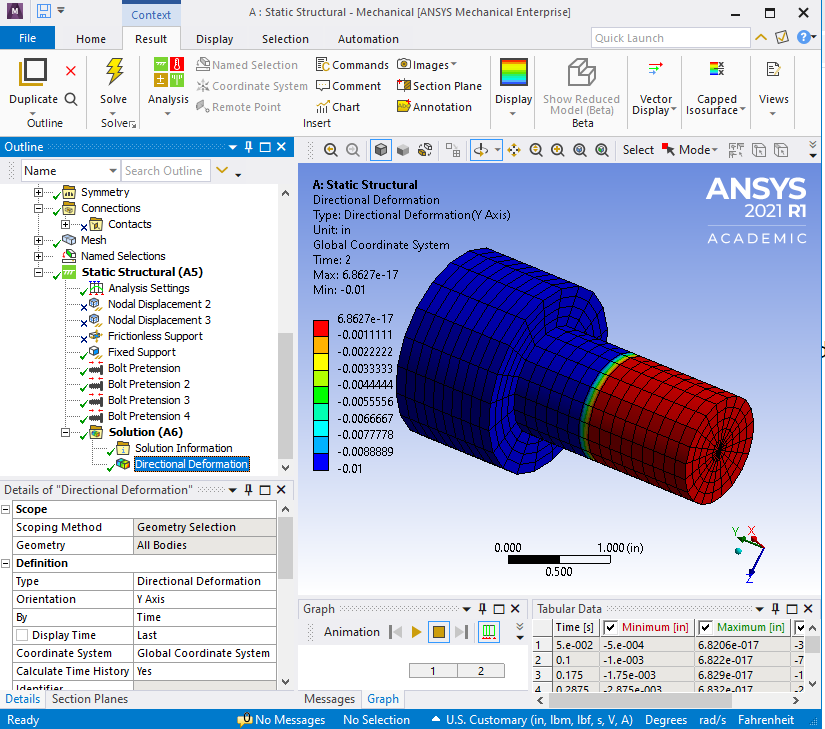
Task: Expand the Symmetry tree node
Action: [x=39, y=192]
